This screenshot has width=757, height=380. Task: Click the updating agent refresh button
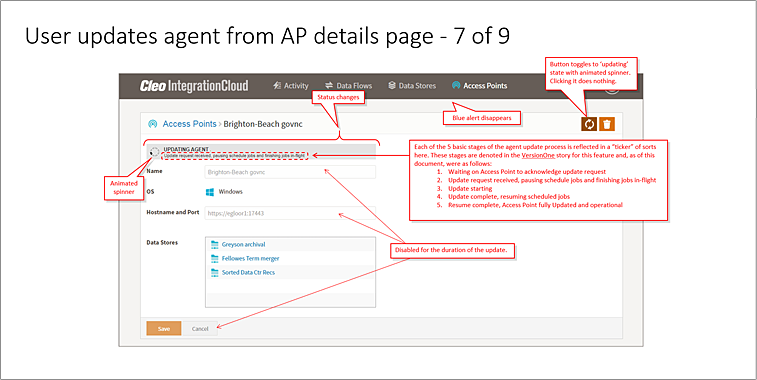(589, 124)
